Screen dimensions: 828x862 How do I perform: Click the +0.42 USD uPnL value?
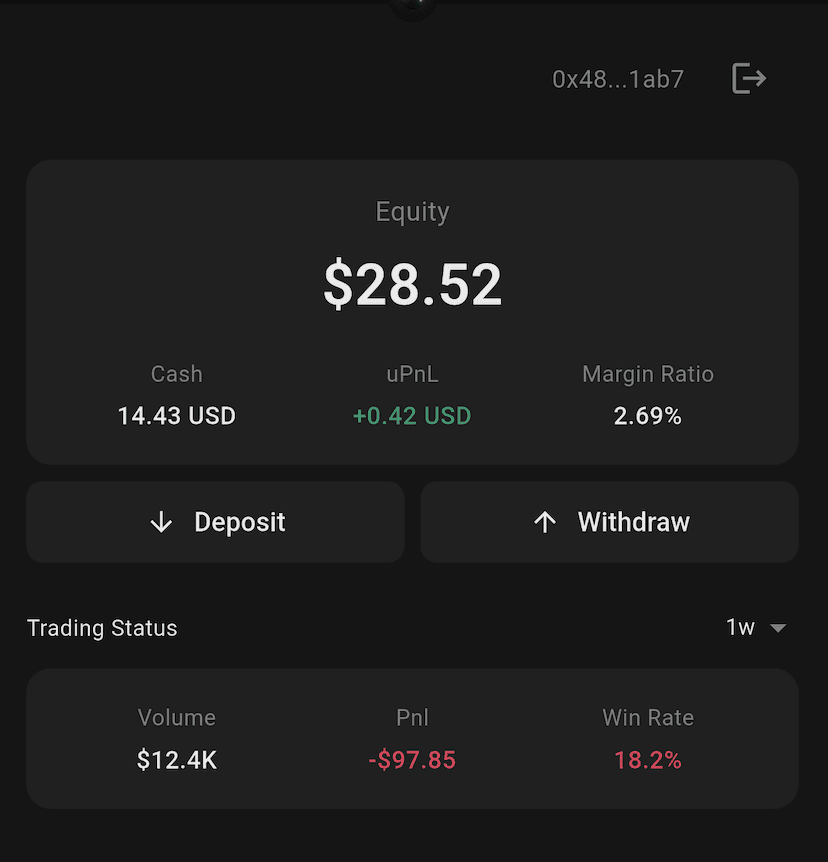pos(412,416)
